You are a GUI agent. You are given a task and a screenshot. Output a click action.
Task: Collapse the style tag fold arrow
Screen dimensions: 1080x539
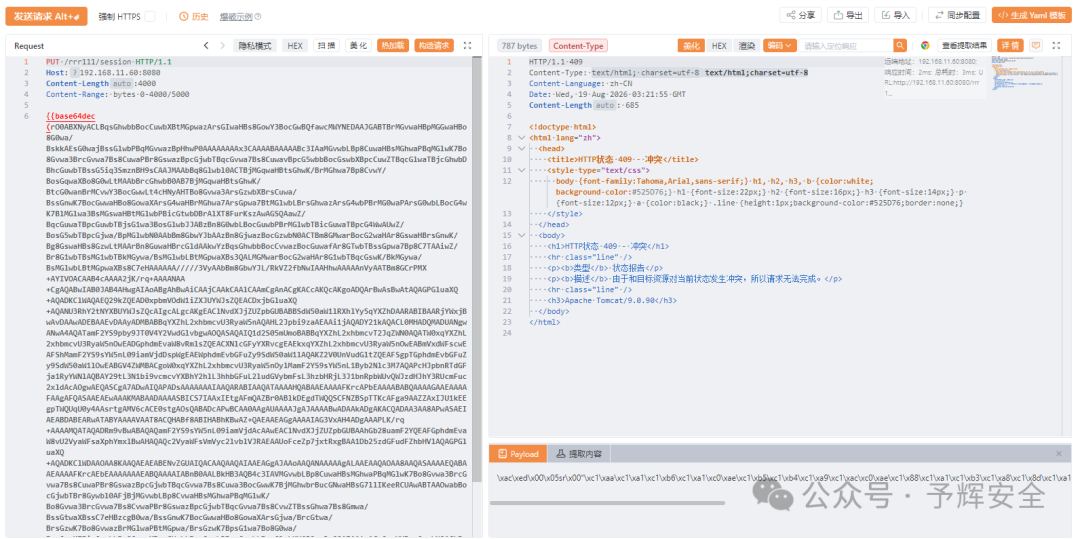[x=521, y=170]
